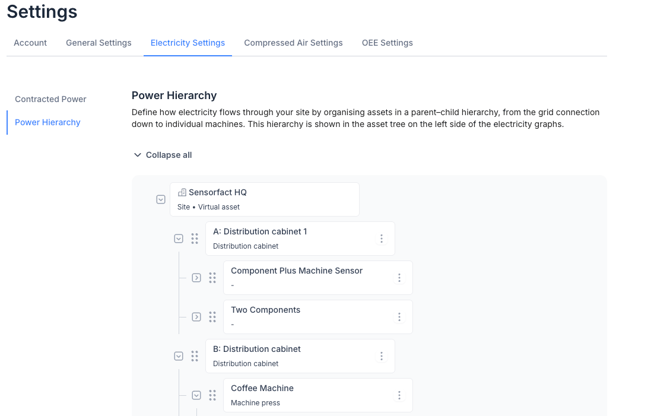Click drag handle of Component Plus Machine Sensor
The image size is (670, 416).
click(213, 278)
